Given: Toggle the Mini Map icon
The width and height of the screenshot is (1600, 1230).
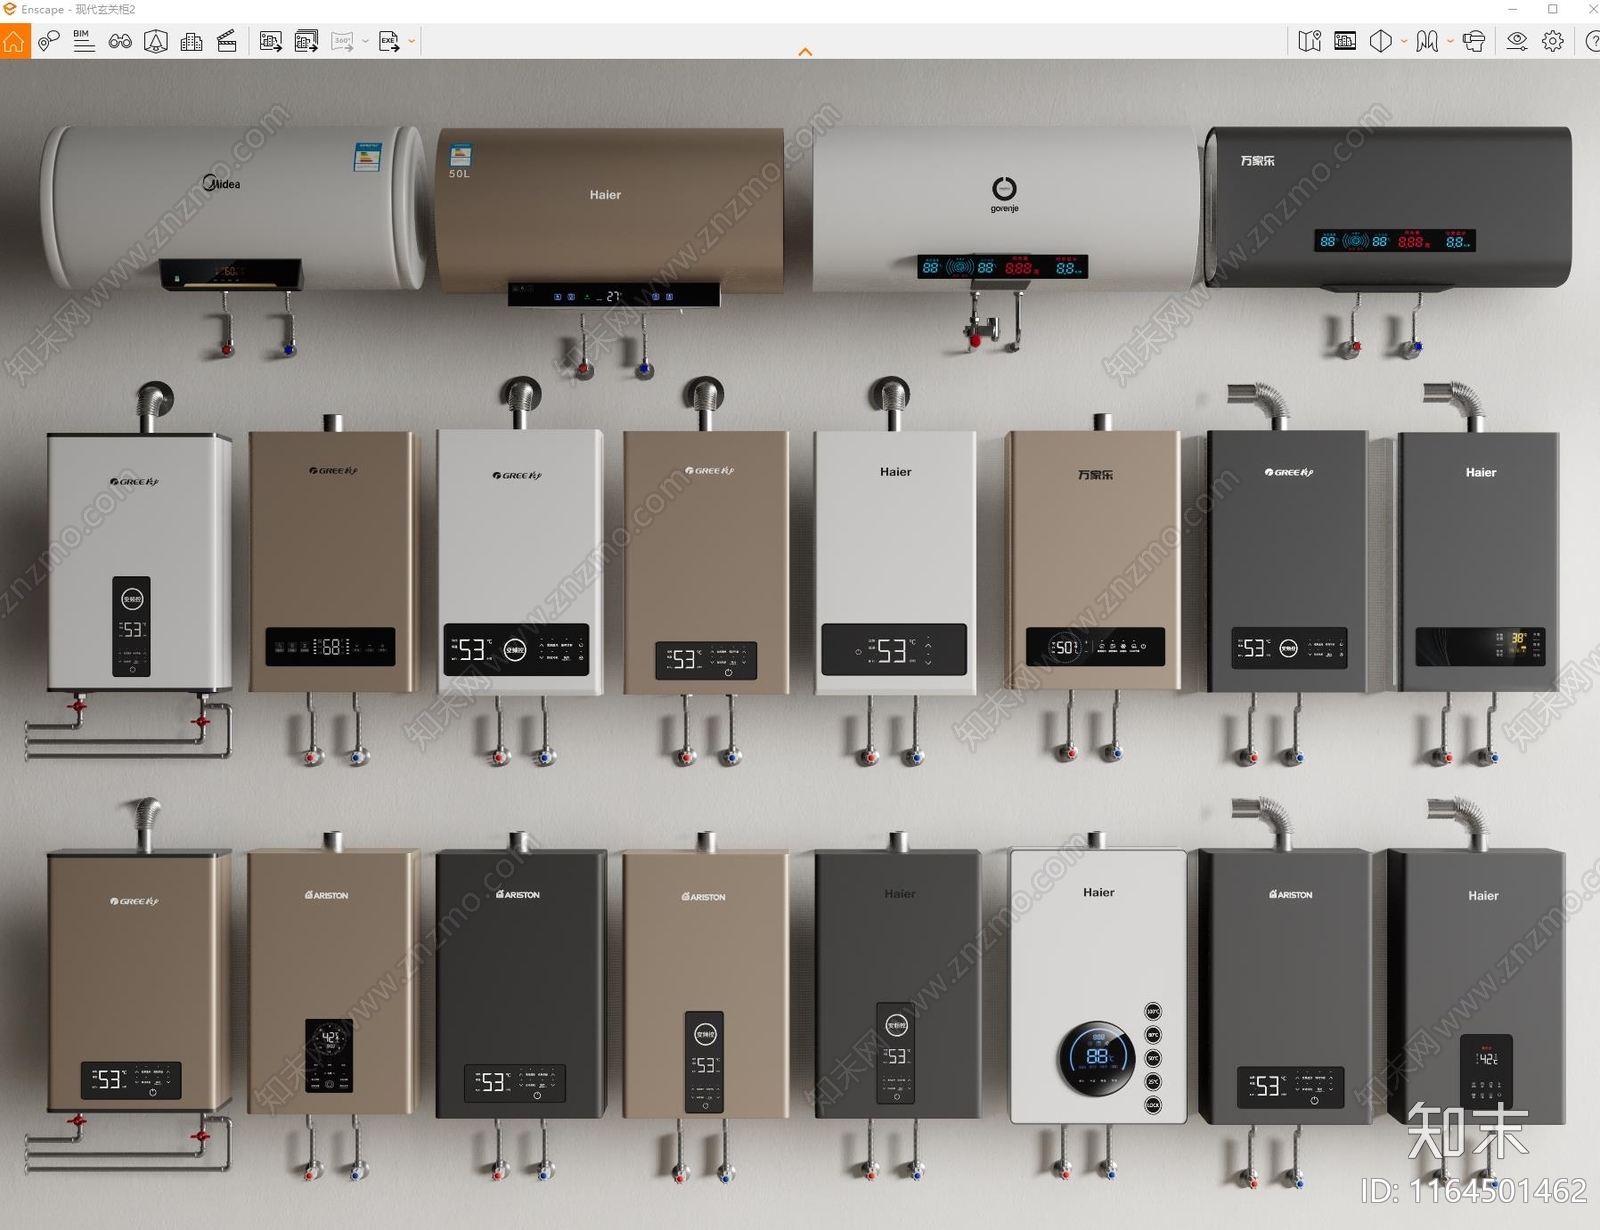Looking at the screenshot, I should [1309, 41].
